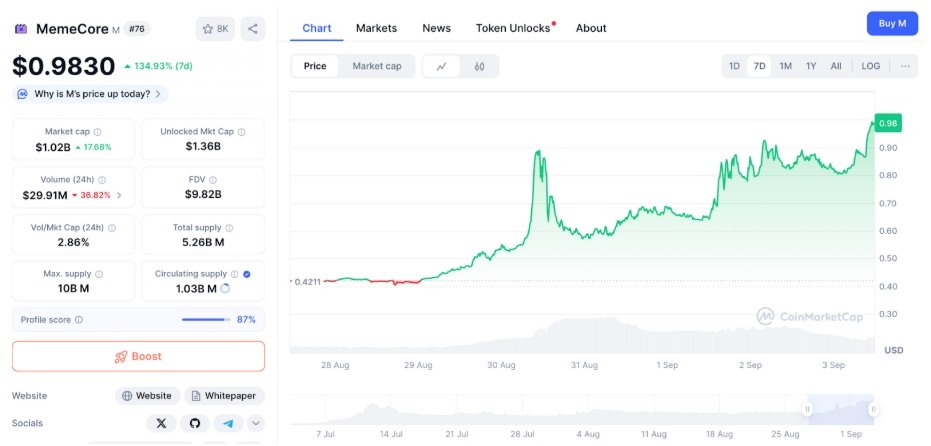
Task: Open the Token Unlocks tab
Action: point(514,28)
